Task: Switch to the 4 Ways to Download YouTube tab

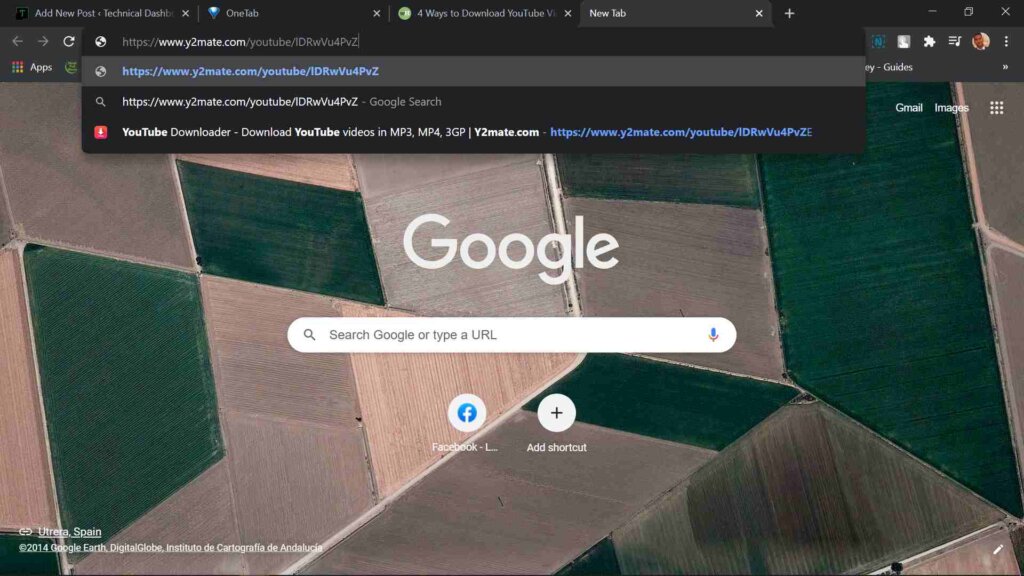Action: [485, 13]
